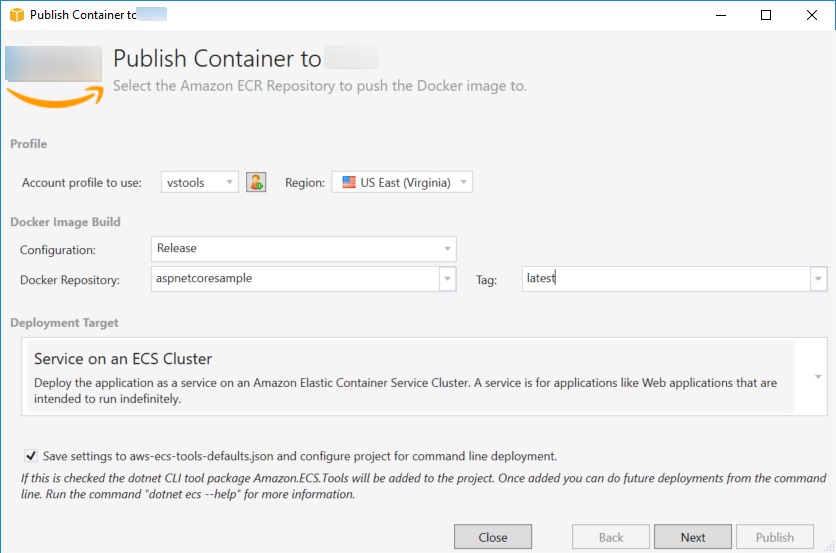Click into the aspnetcoresample repository field
Viewport: 836px width, 553px height.
point(294,279)
